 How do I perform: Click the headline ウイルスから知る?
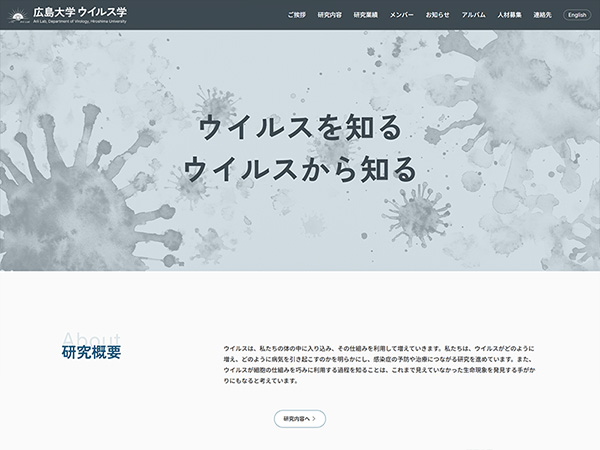pos(300,169)
